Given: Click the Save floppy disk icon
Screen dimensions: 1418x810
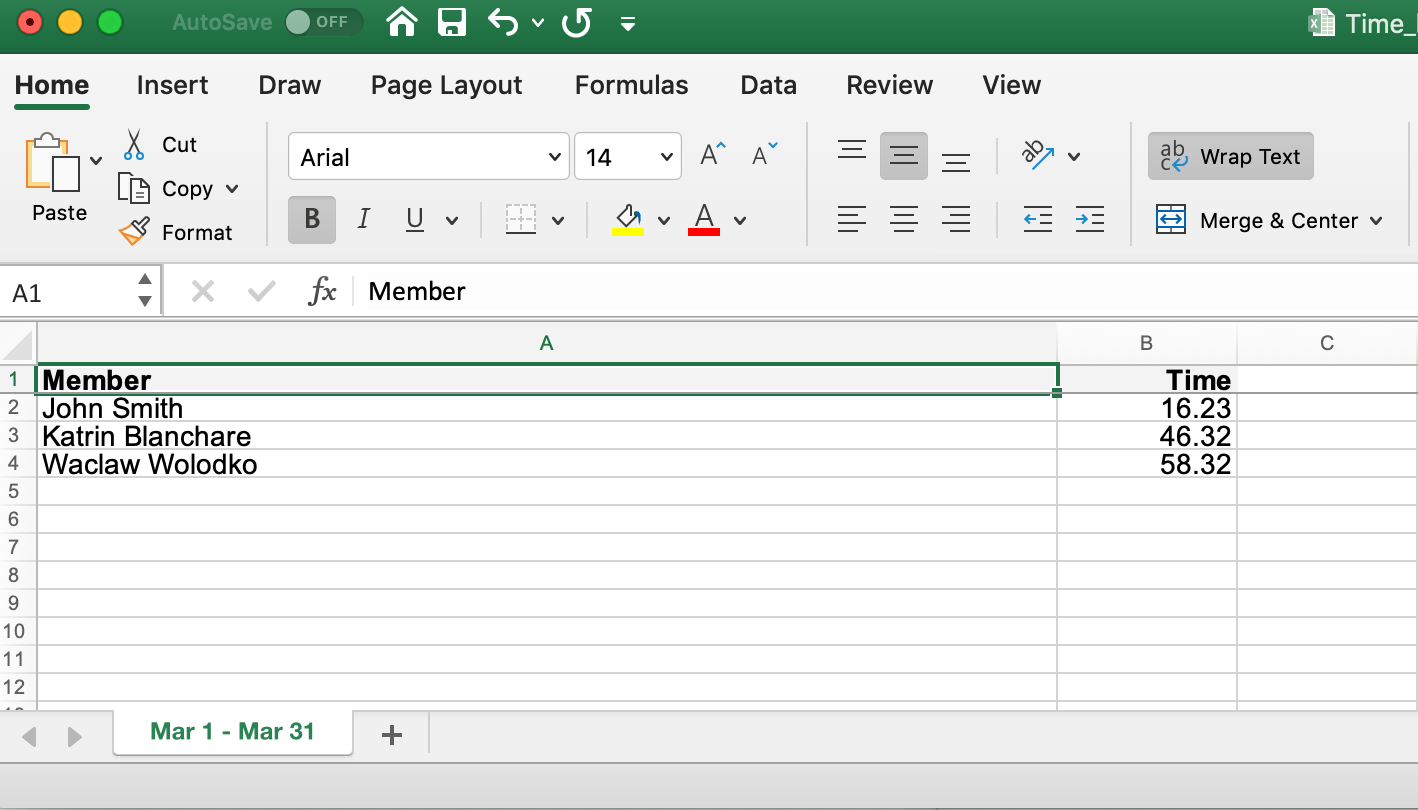Looking at the screenshot, I should 453,22.
